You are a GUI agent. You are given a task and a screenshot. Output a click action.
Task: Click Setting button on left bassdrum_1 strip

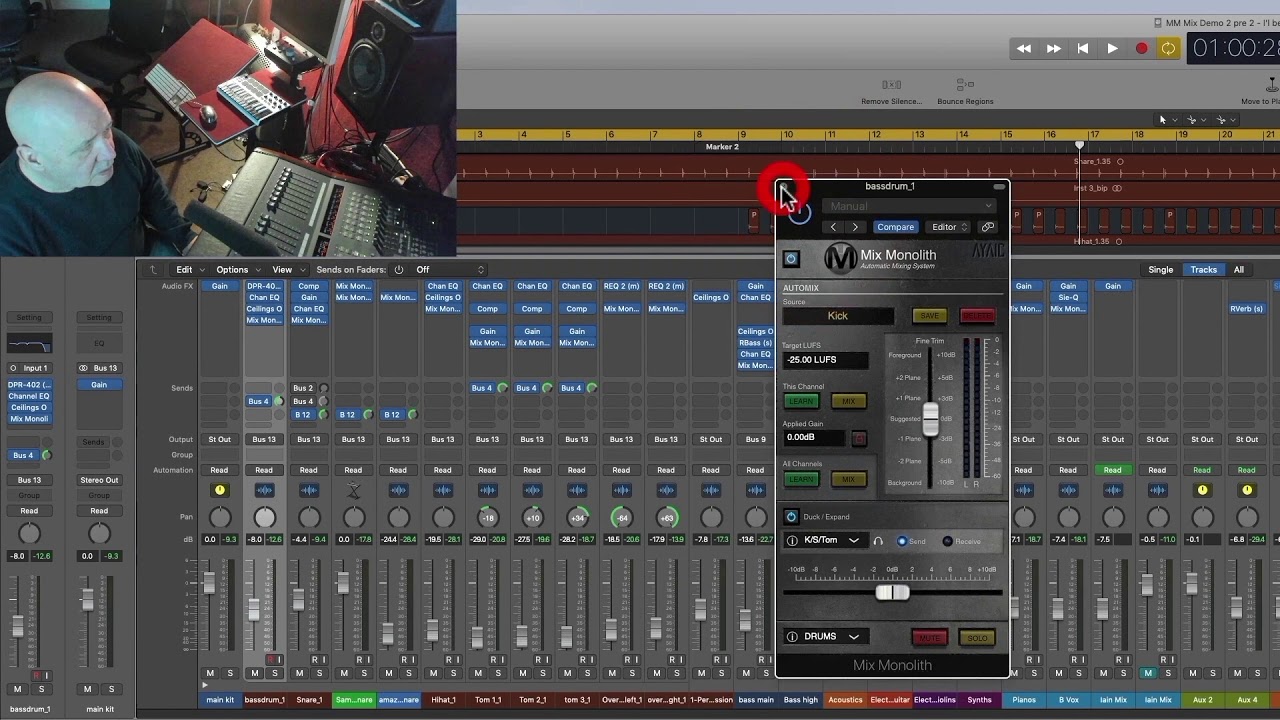click(29, 318)
